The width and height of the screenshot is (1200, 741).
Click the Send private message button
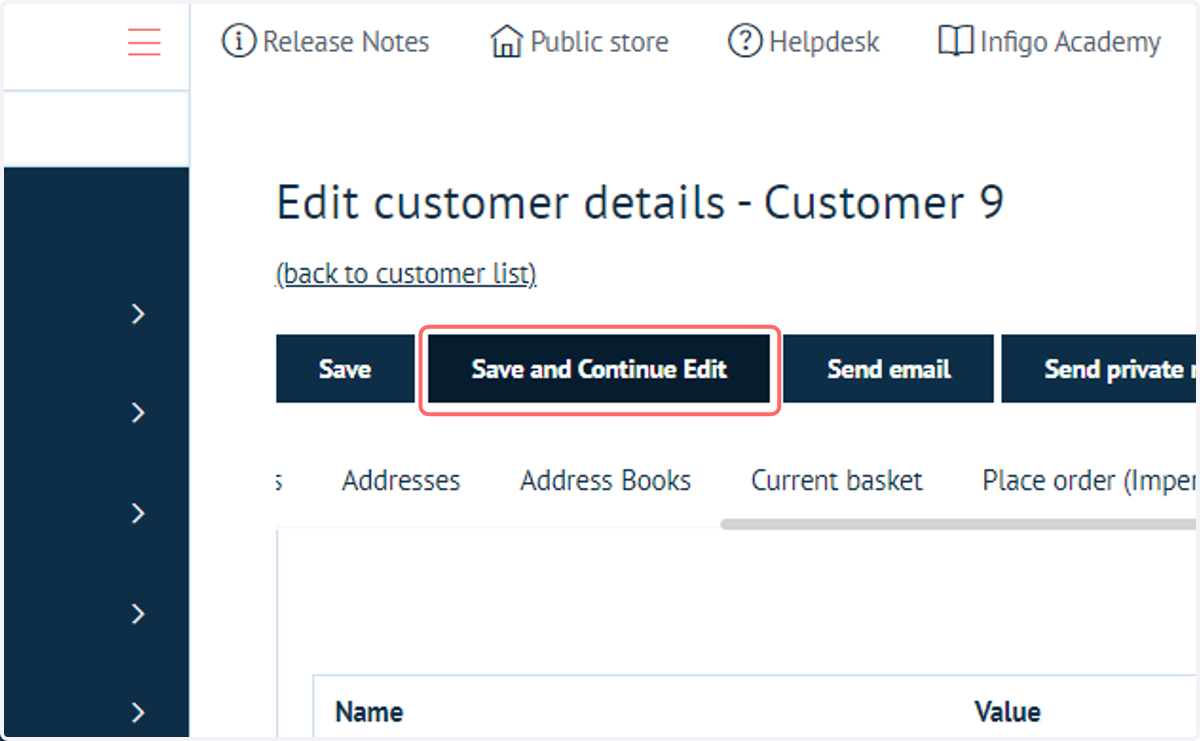pyautogui.click(x=1100, y=369)
